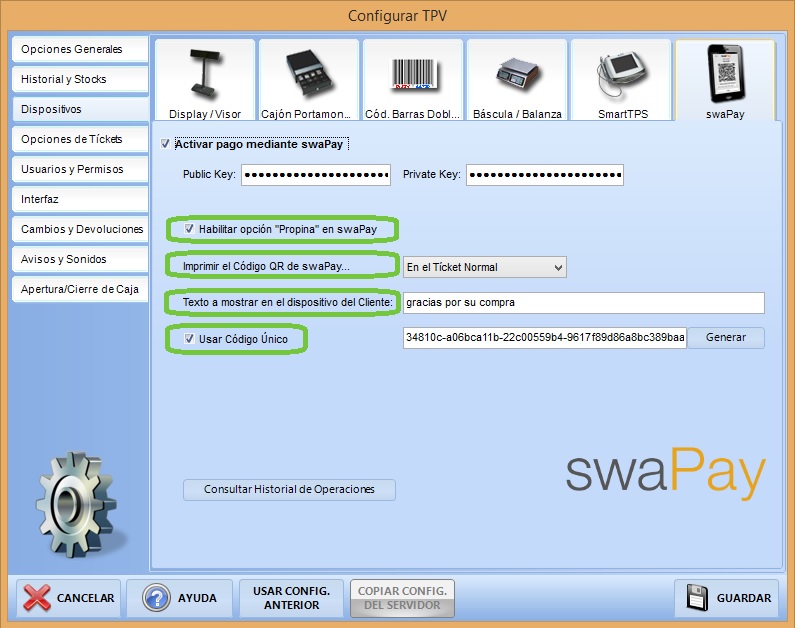Open the Cajón Portamonedas device tab

[309, 80]
